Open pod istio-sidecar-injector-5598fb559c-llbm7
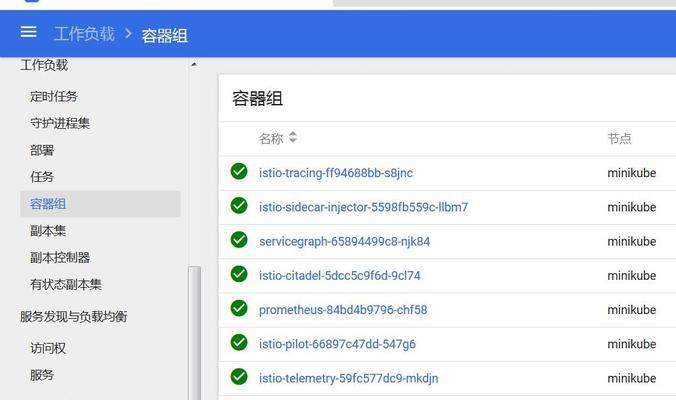 pos(363,207)
